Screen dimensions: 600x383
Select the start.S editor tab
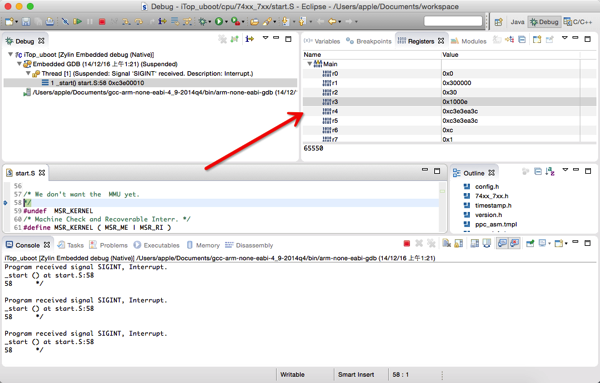[x=26, y=173]
